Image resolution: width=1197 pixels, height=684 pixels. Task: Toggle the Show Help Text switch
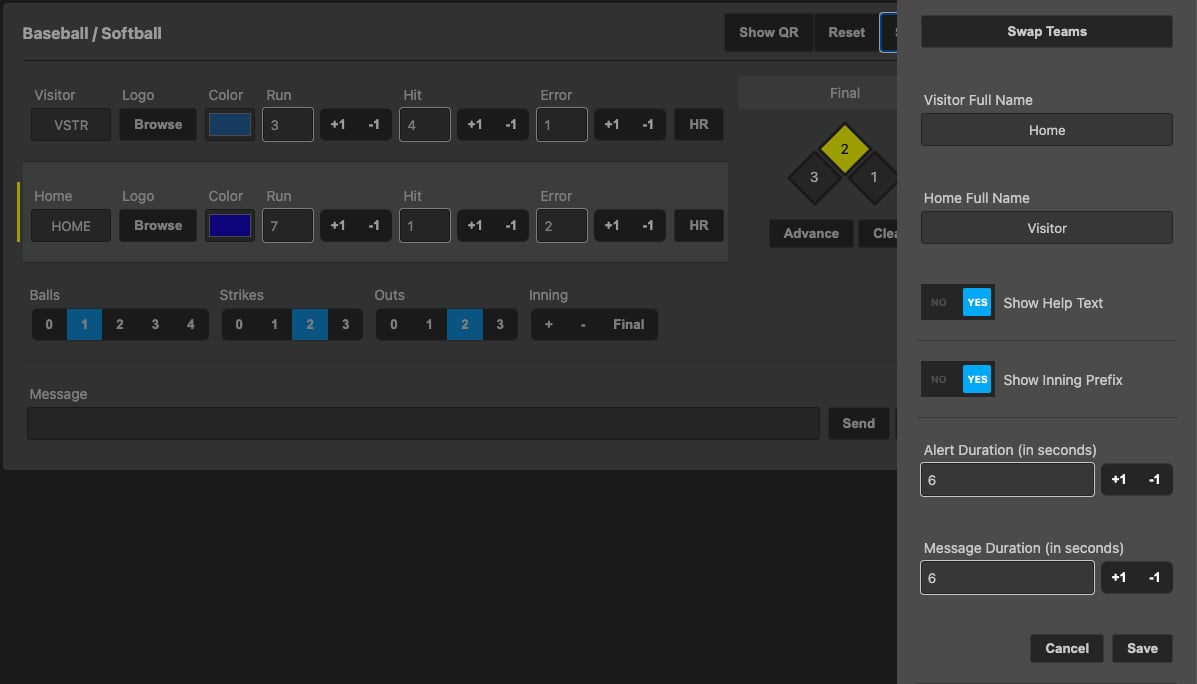(x=957, y=302)
